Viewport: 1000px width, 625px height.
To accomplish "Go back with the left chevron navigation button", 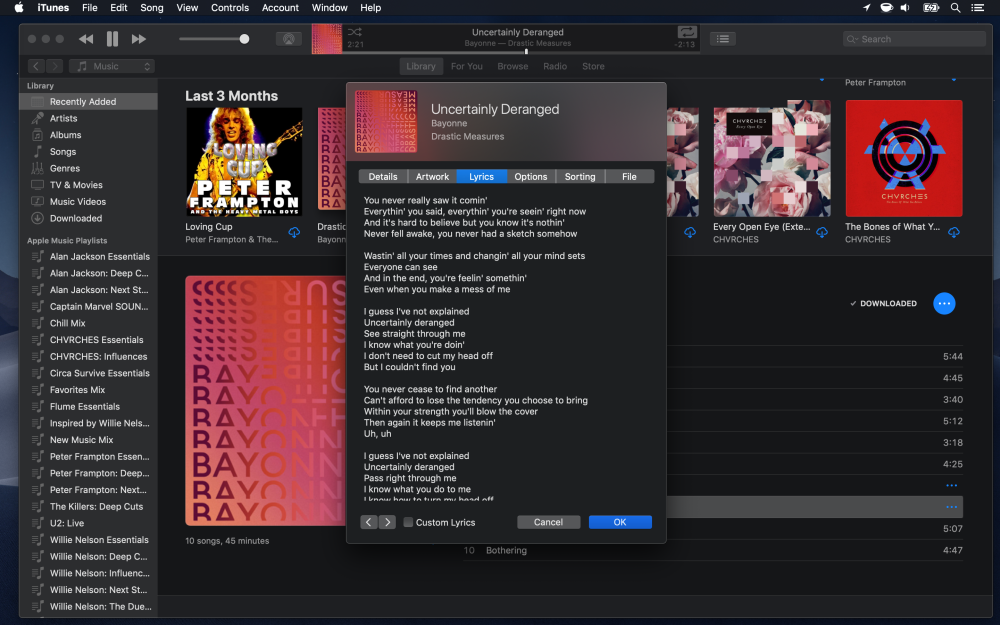I will point(36,66).
